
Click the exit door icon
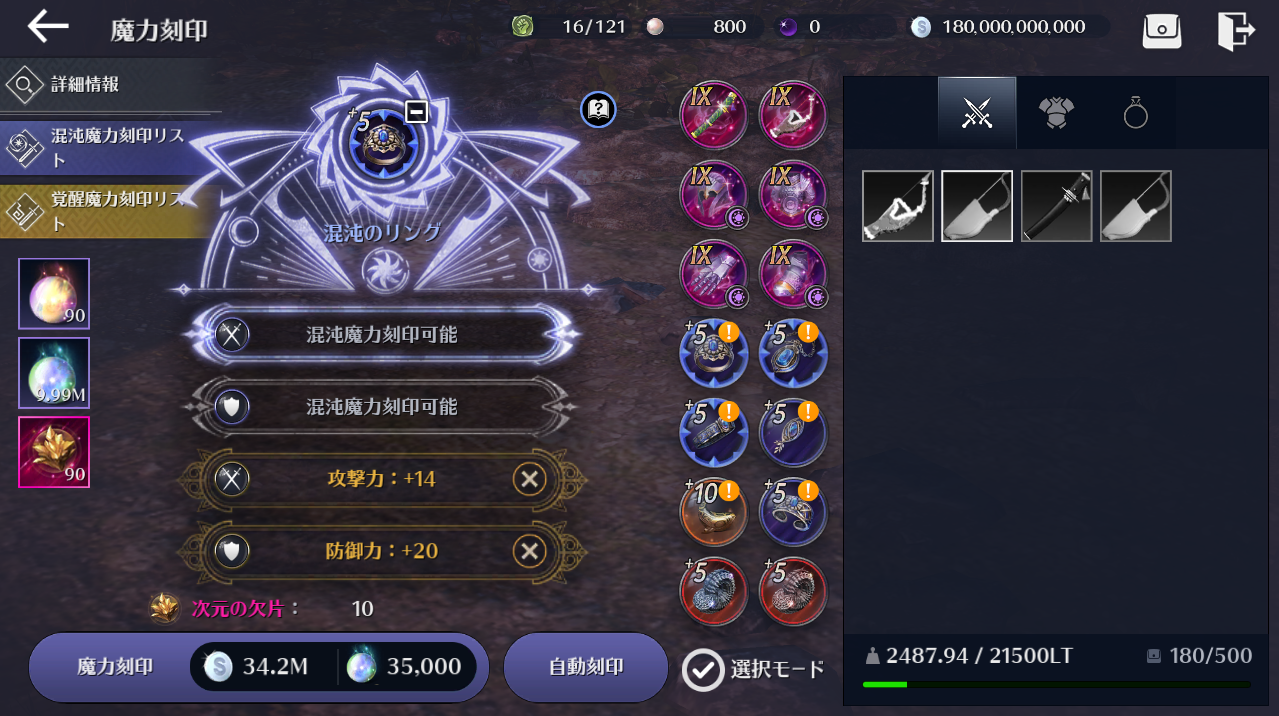(x=1236, y=29)
